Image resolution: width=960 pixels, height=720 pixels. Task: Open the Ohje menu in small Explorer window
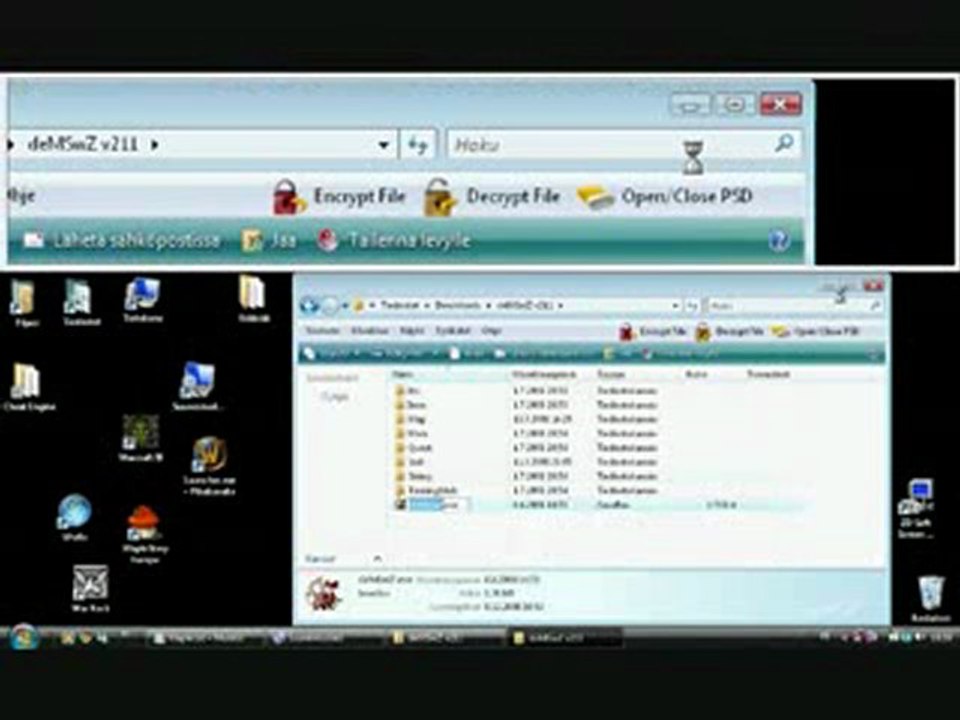[x=491, y=331]
